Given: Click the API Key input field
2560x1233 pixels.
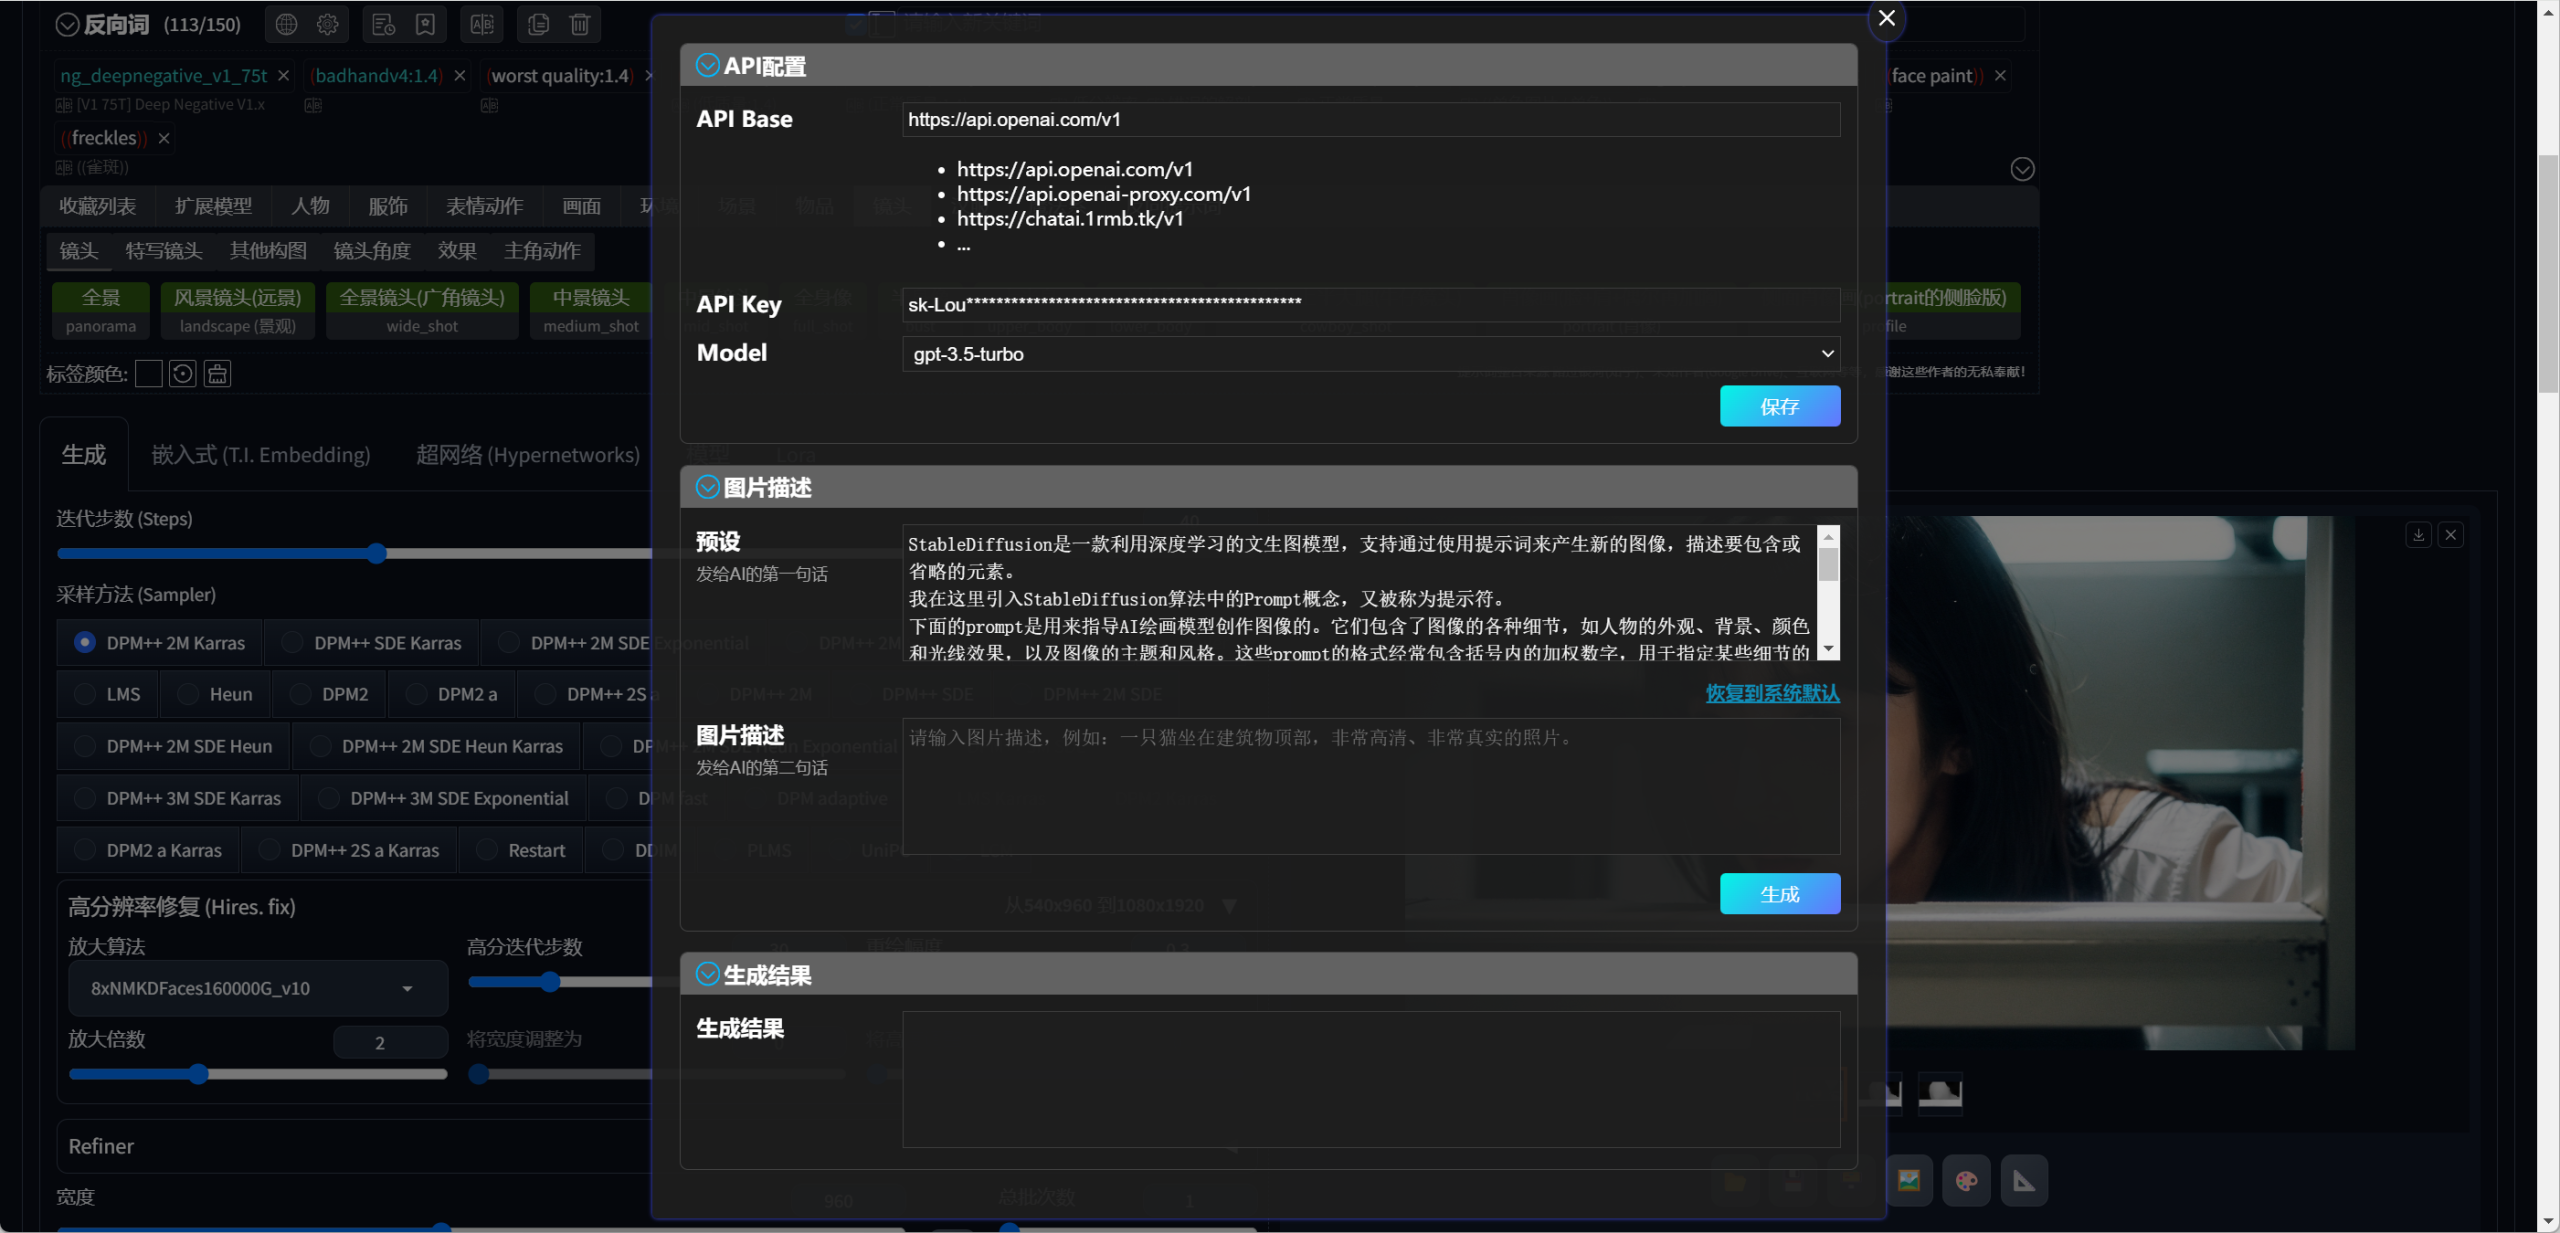Looking at the screenshot, I should tap(1370, 304).
